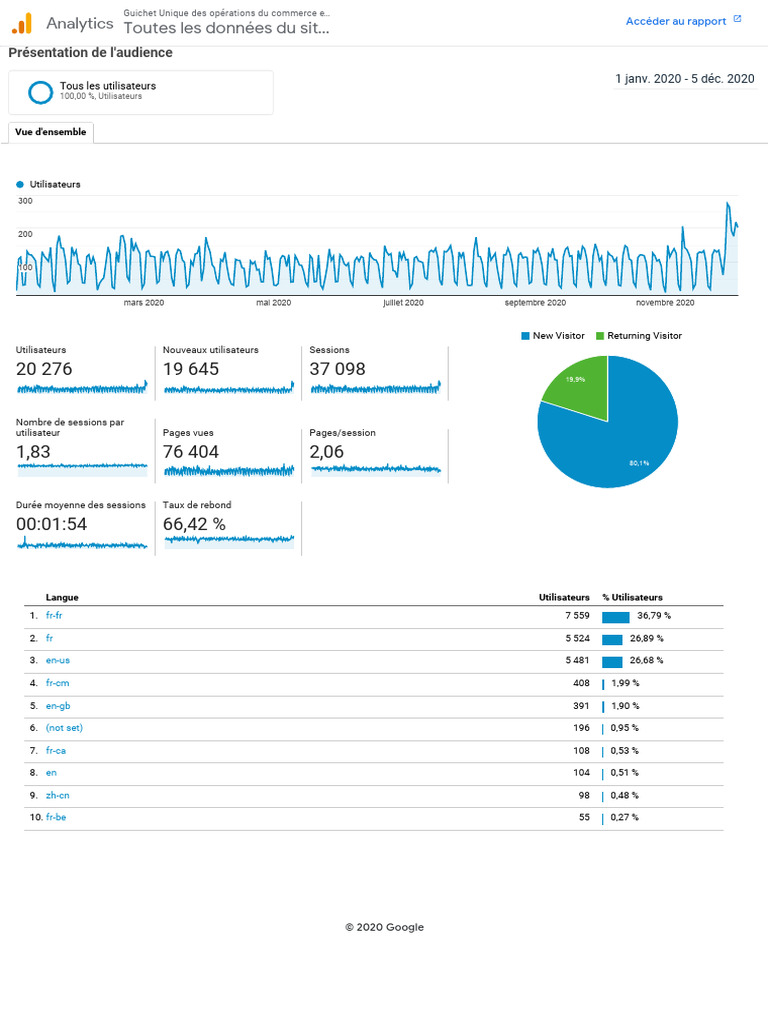Open the Accéder au rapport link
This screenshot has width=768, height=1024.
coord(676,21)
